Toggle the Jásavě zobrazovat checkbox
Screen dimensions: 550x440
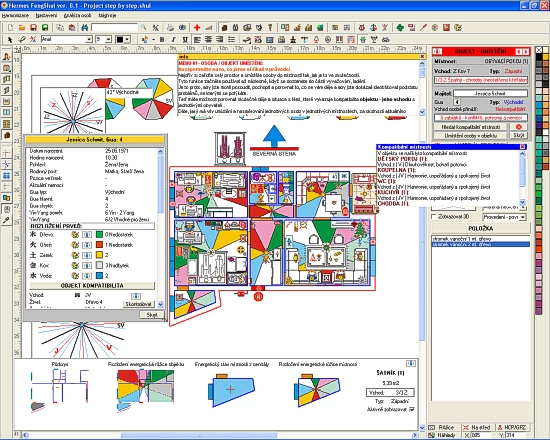412,409
